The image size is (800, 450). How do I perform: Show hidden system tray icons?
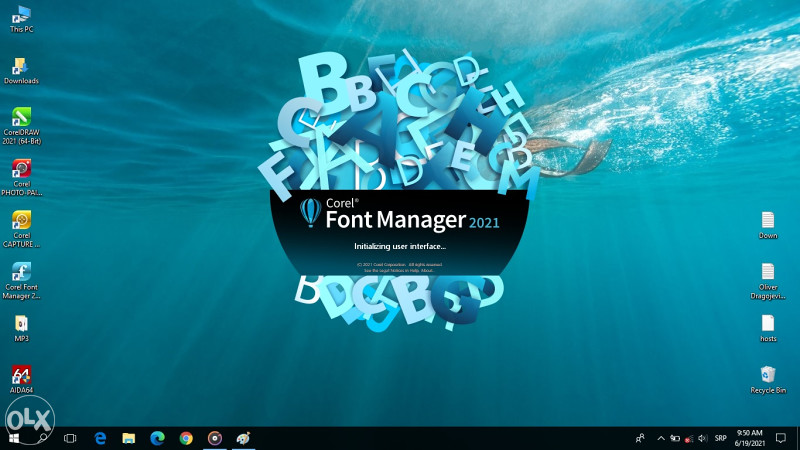661,438
